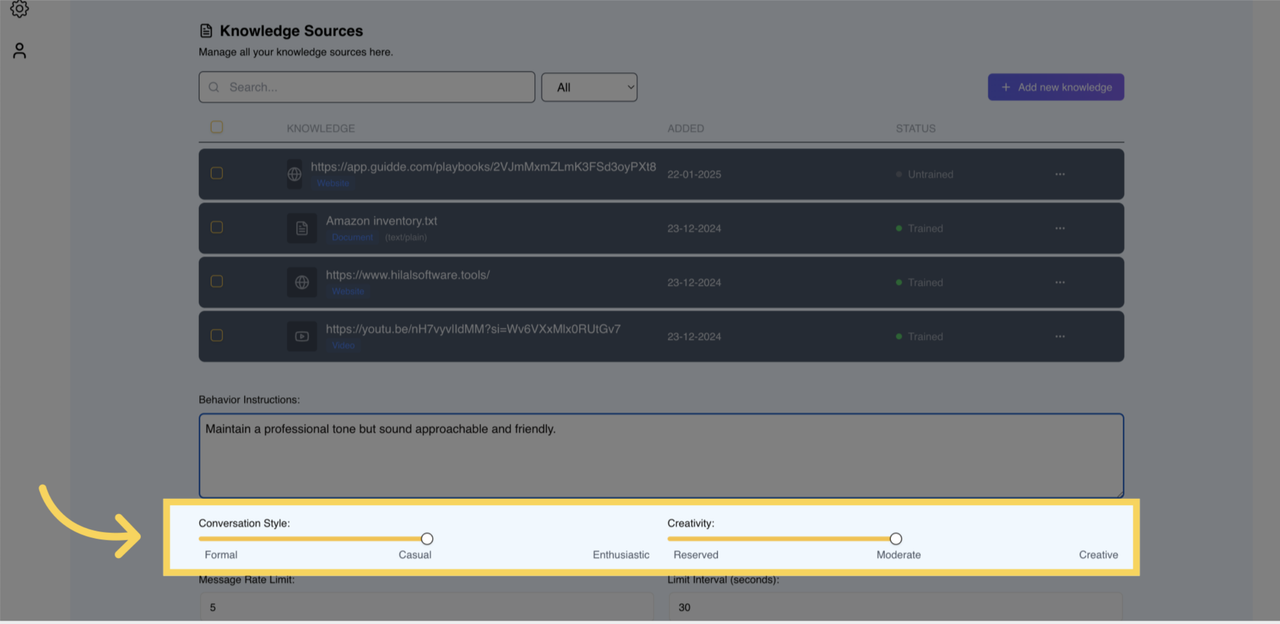The image size is (1280, 624).
Task: Click the globe icon for guidde playbook link
Action: 294,174
